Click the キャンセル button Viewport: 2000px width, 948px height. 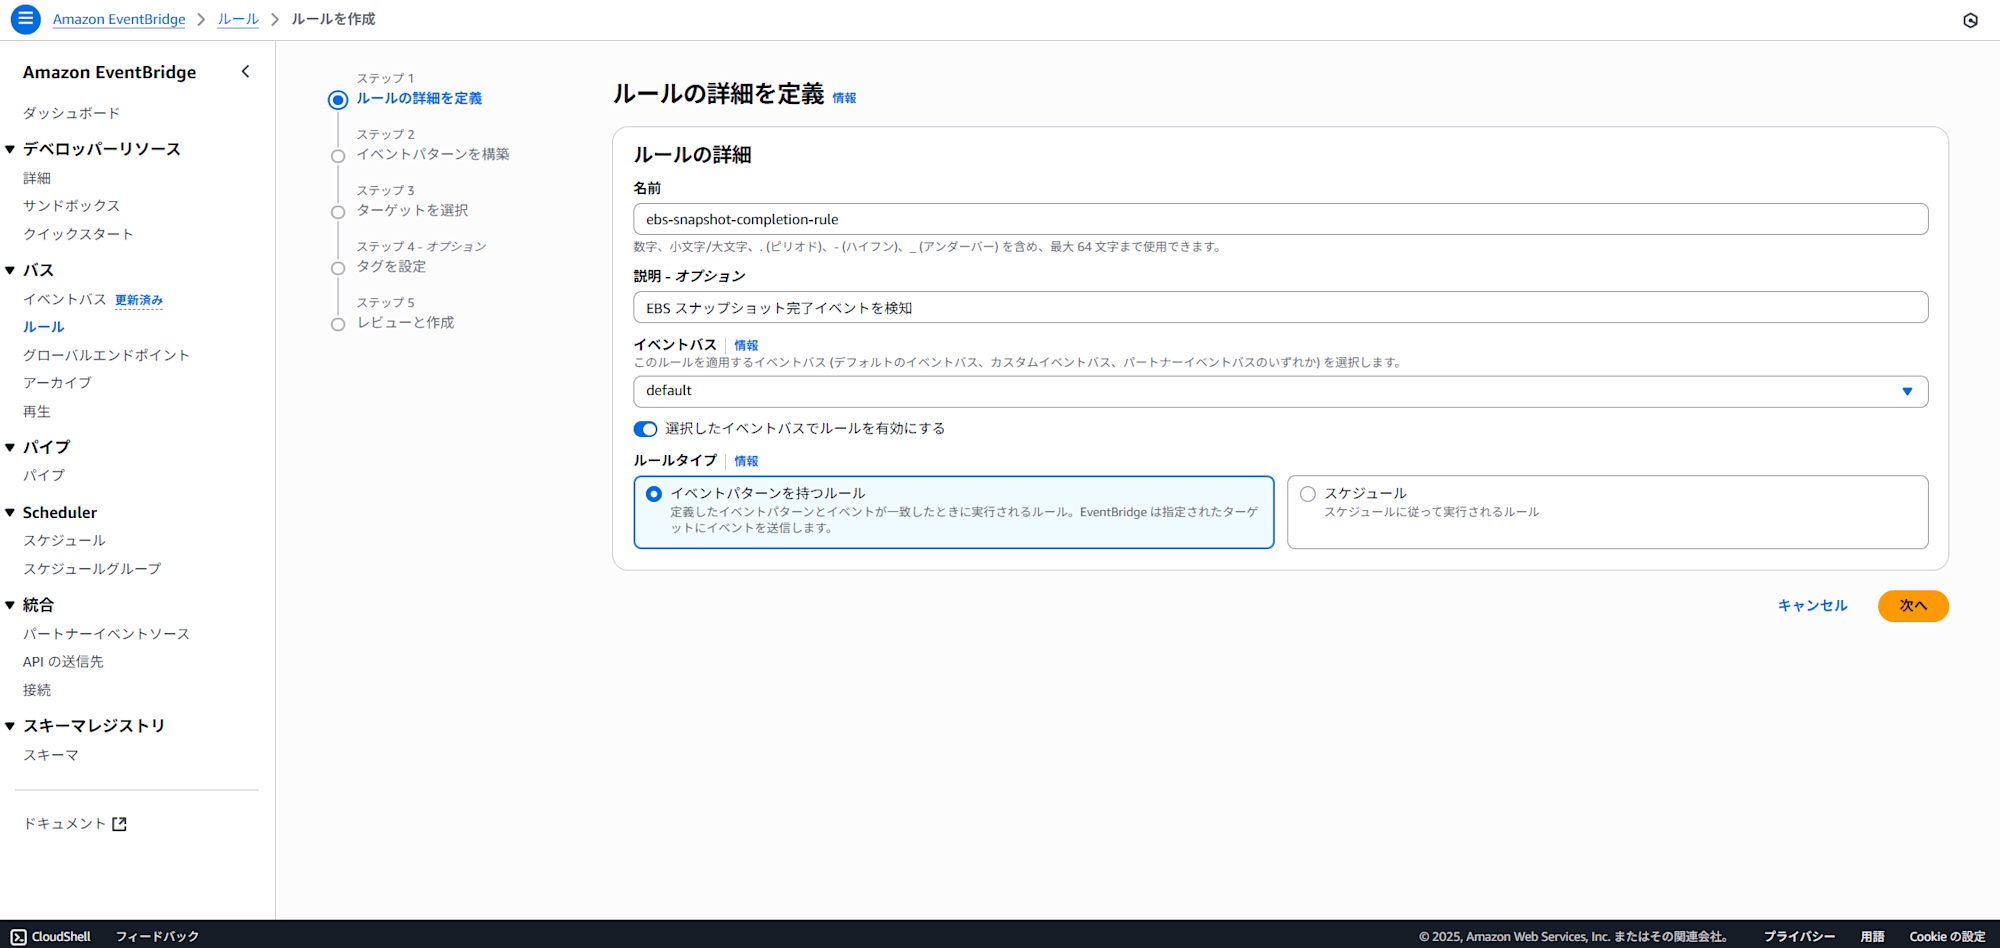1812,606
